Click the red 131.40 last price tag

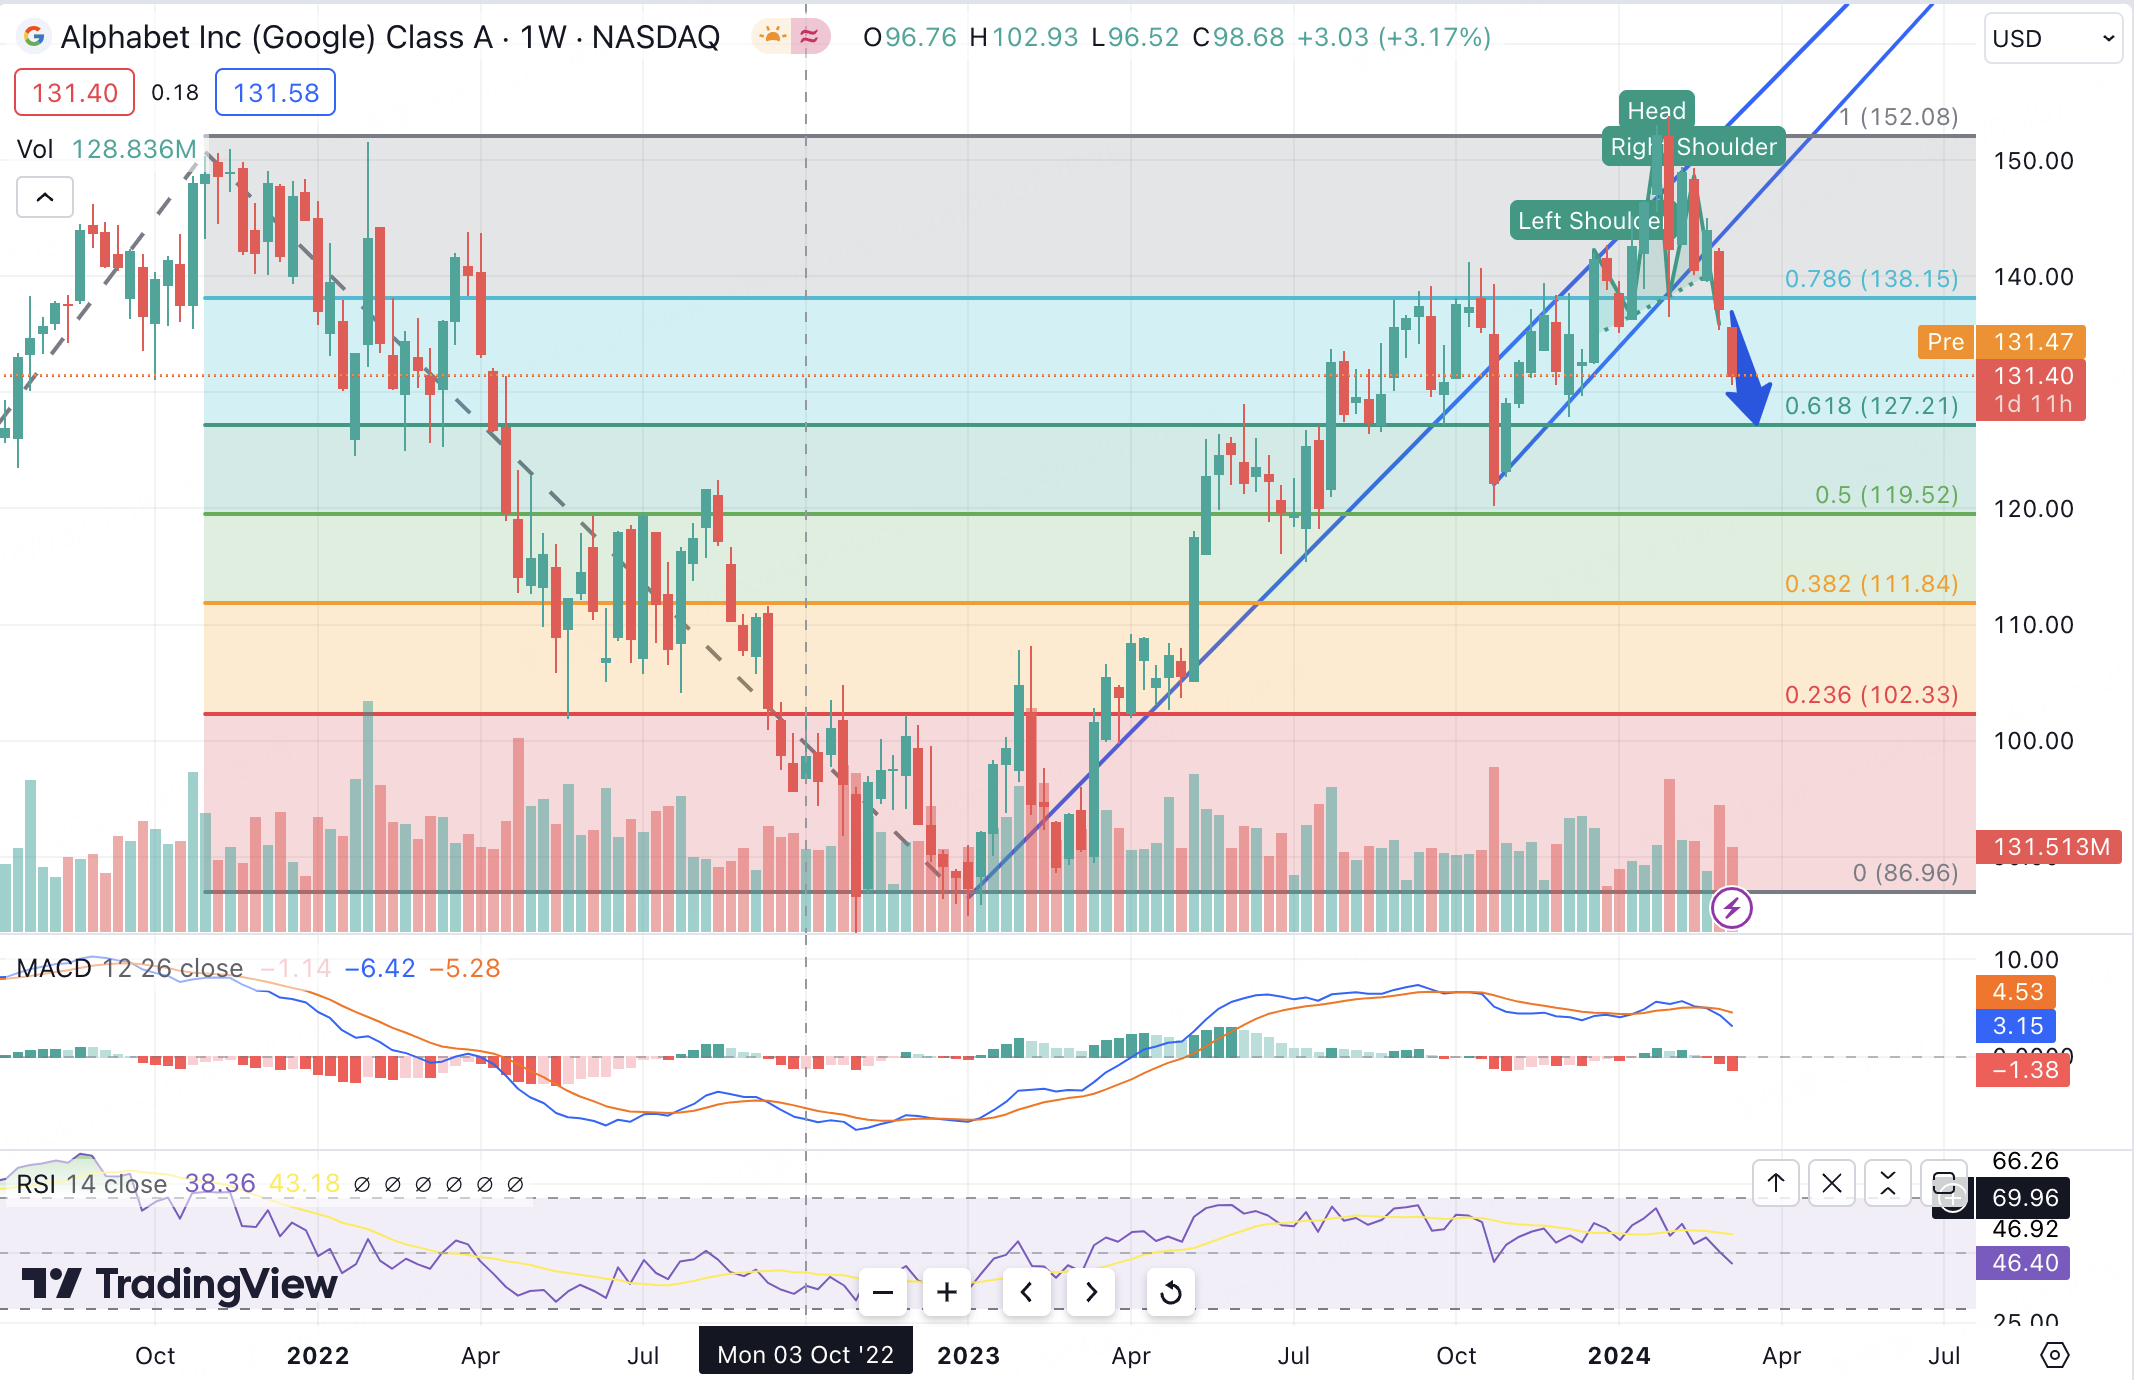click(x=2031, y=390)
